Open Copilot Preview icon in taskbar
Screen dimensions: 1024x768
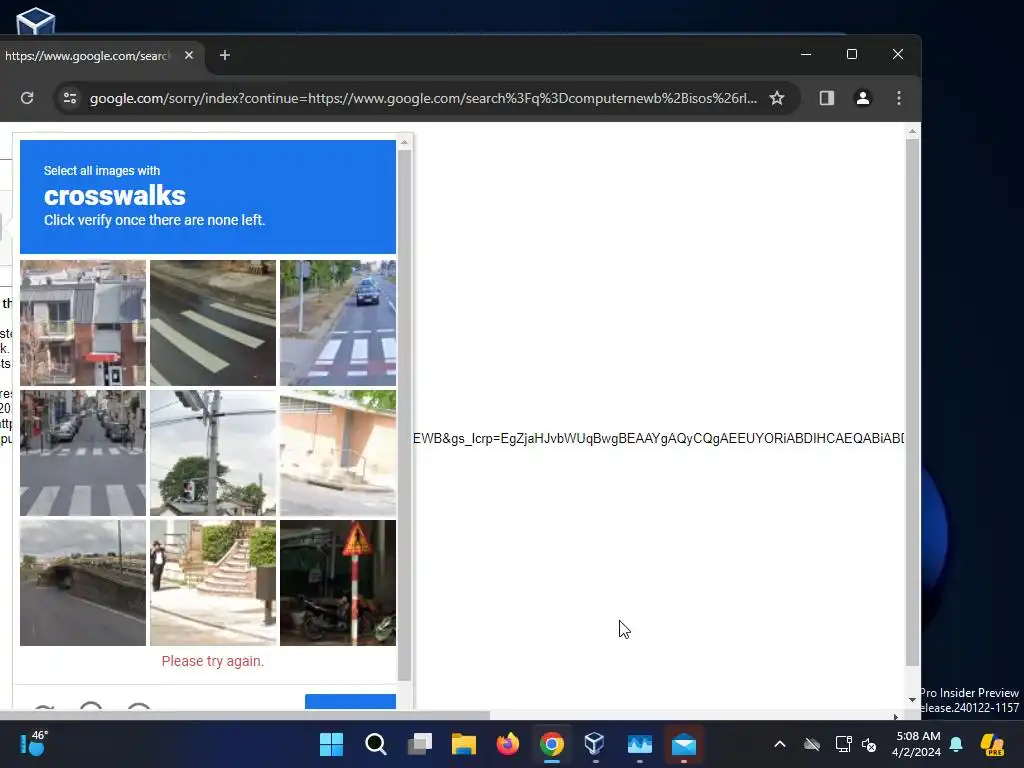[992, 744]
